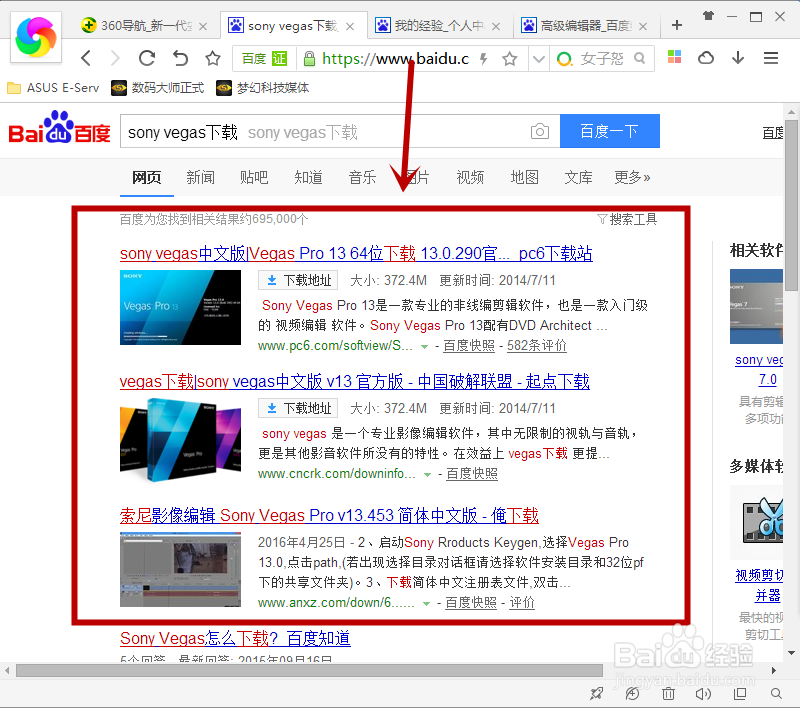Expand the arrow next to www.cncrk.com URL
The image size is (800, 708).
click(427, 475)
